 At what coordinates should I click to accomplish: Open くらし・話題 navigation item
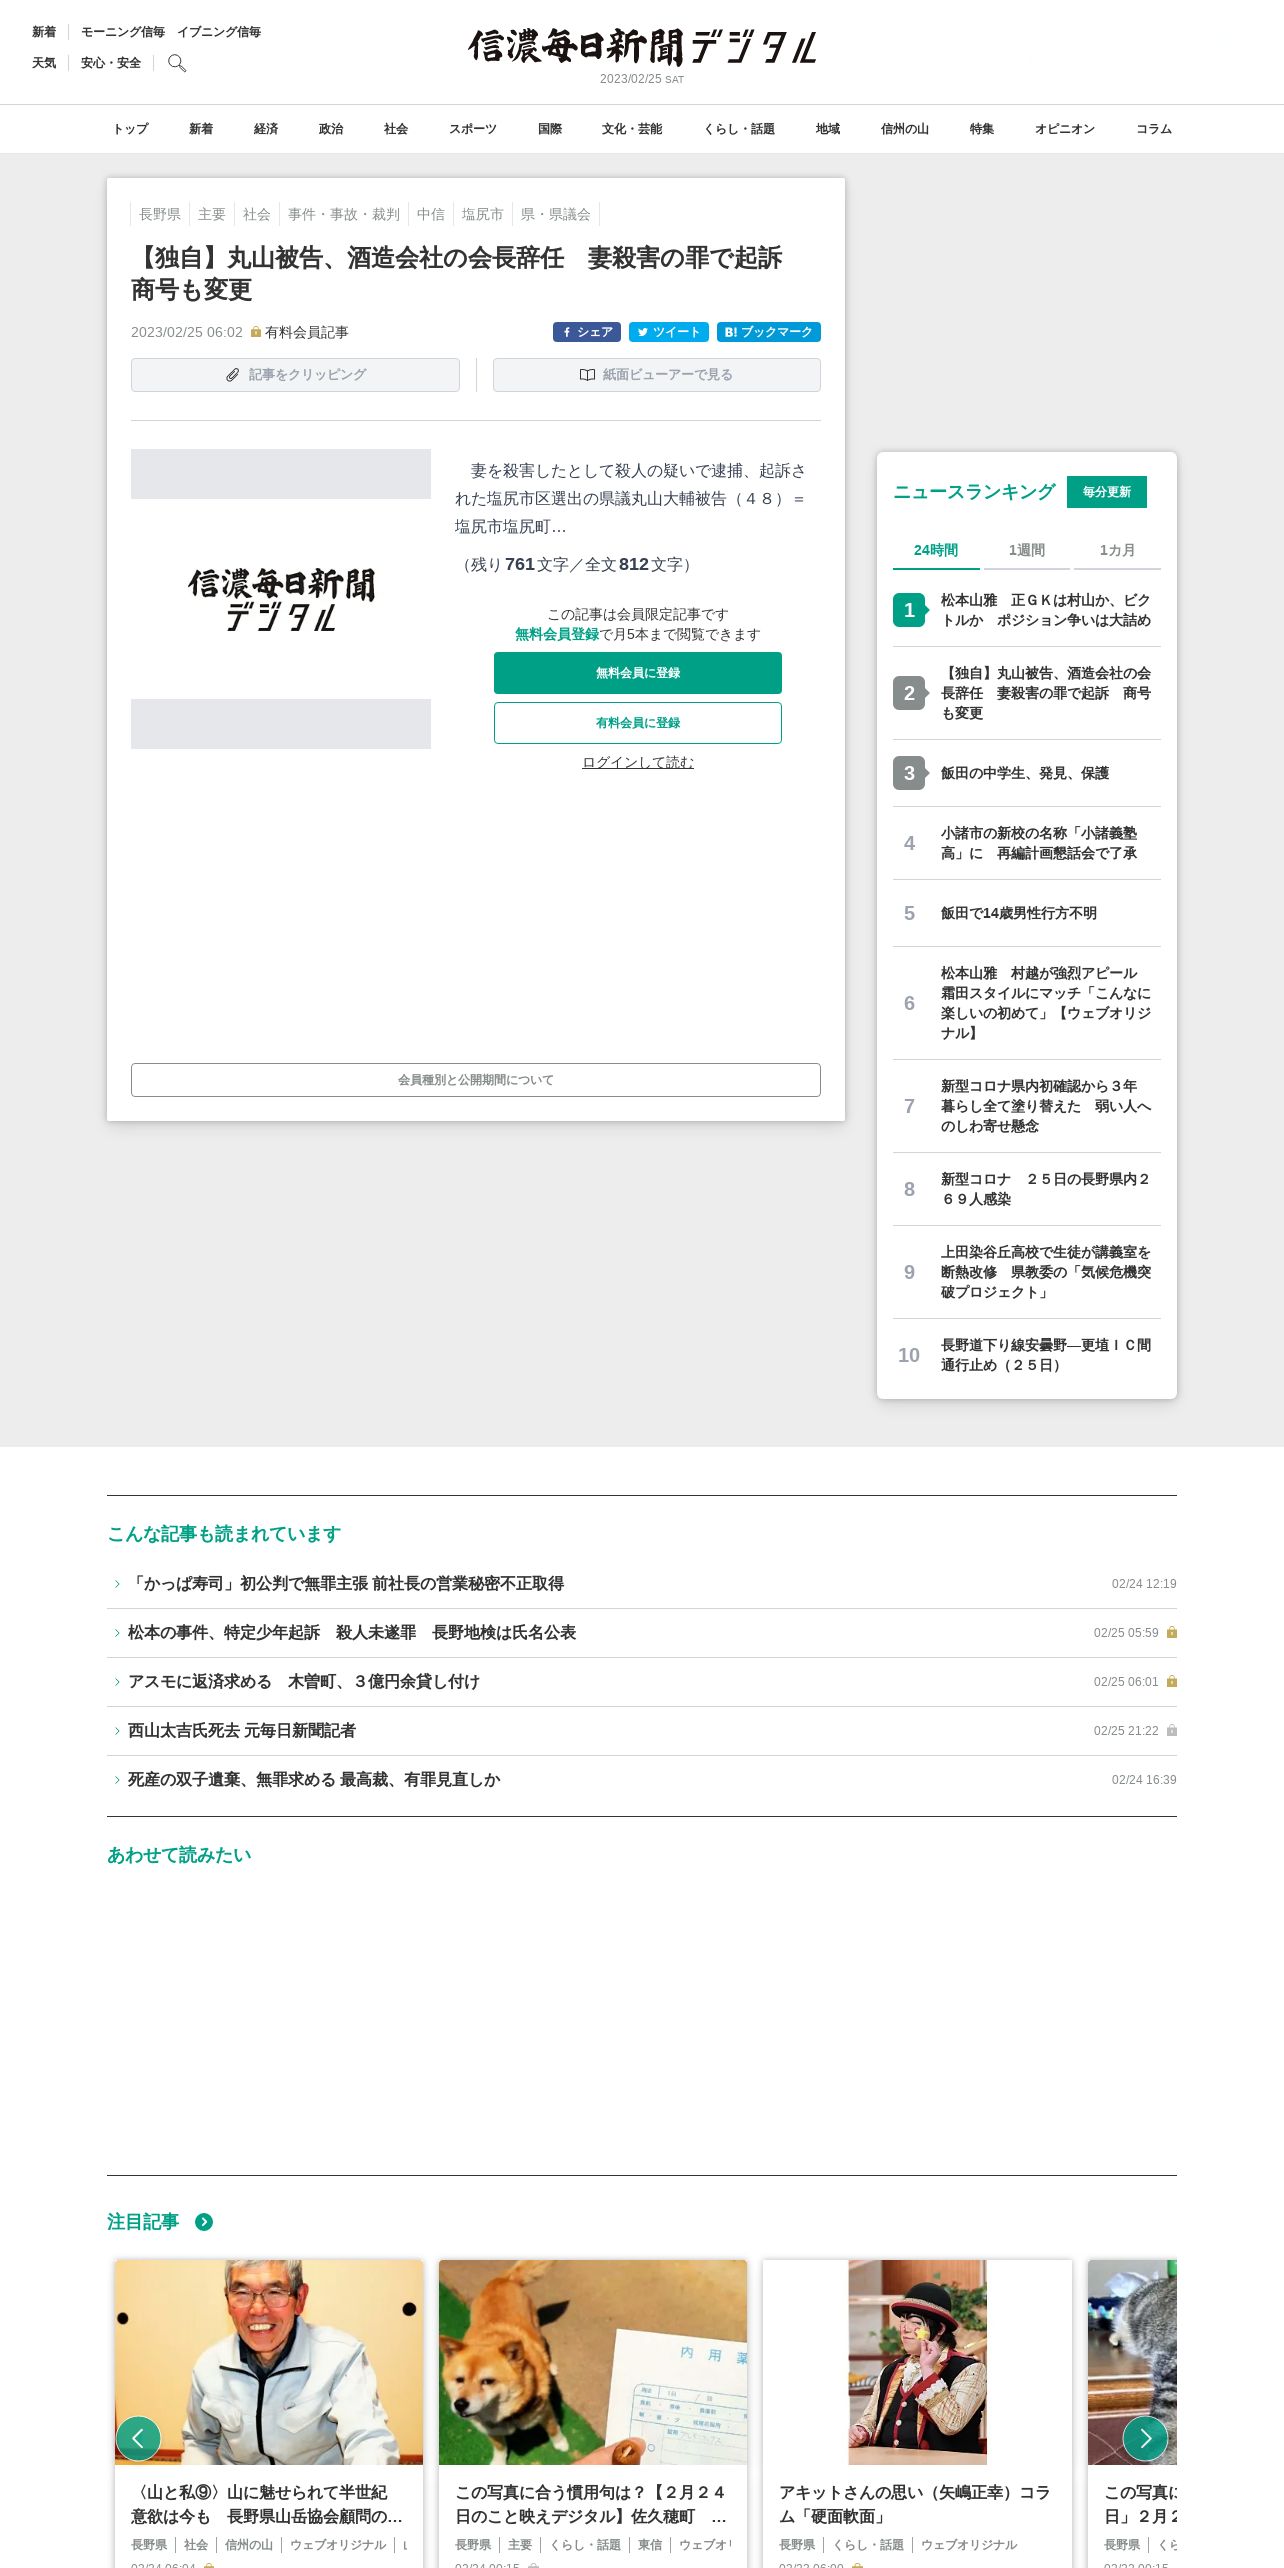[739, 129]
